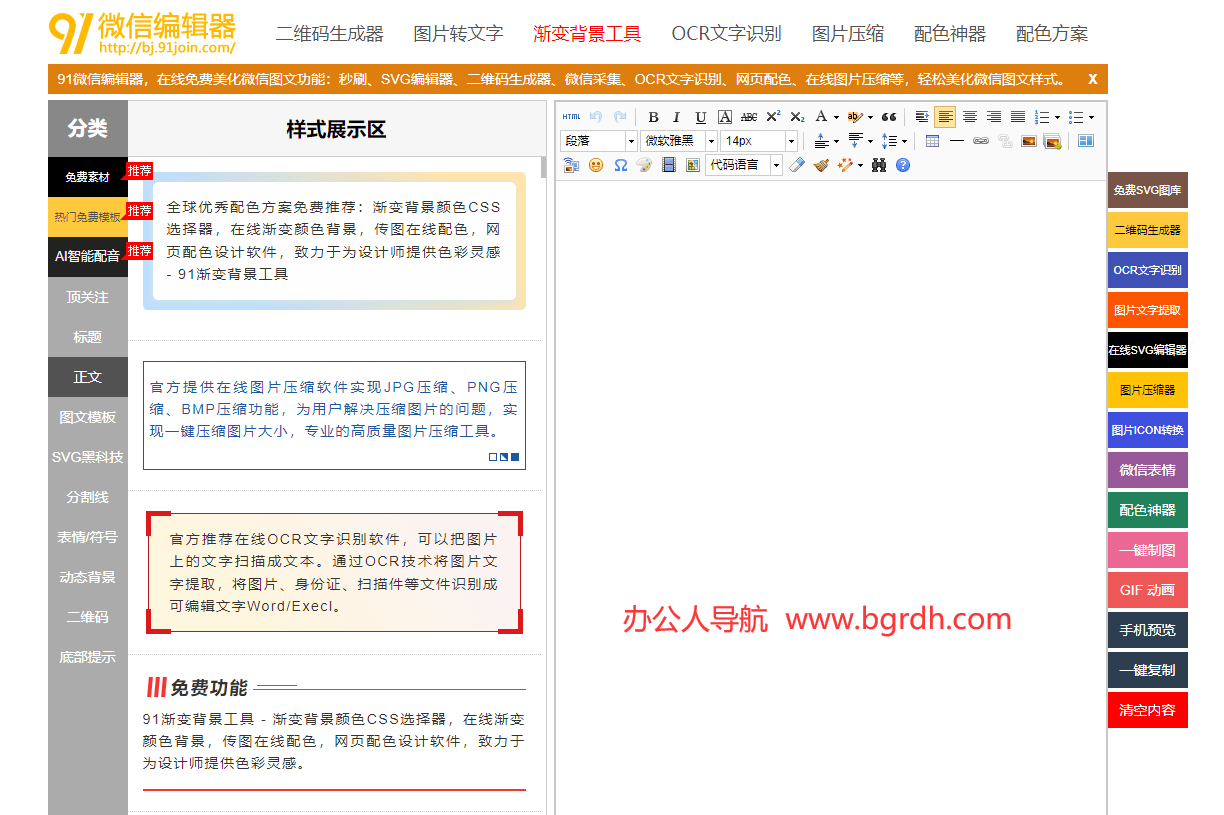Open the emoticon smiley picker
Screen dimensions: 1224x815
[596, 165]
